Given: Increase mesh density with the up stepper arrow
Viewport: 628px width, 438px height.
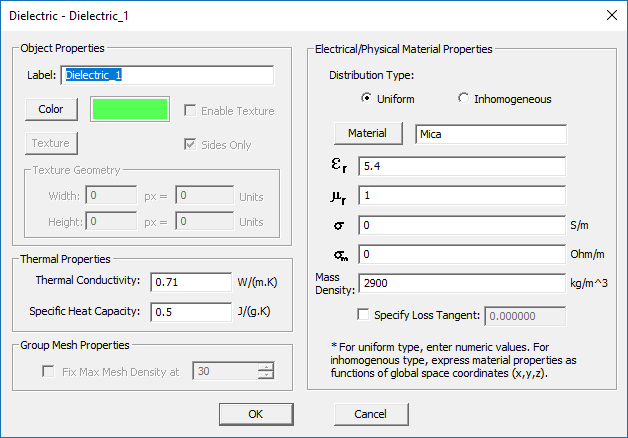Looking at the screenshot, I should (265, 367).
